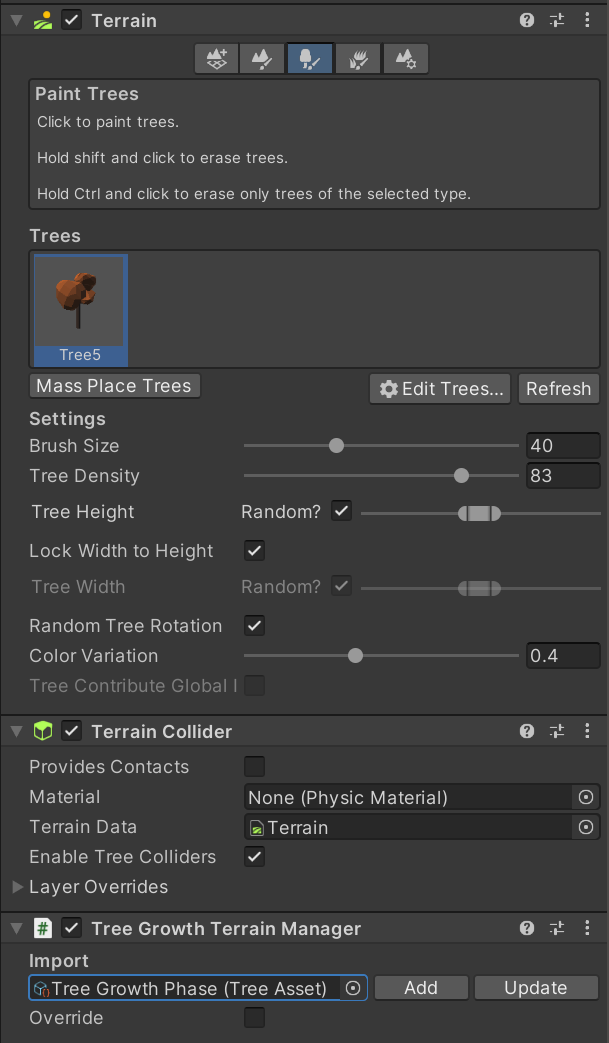Screen dimensions: 609x1043
Task: Toggle Enable Tree Colliders checkbox
Action: [x=255, y=857]
